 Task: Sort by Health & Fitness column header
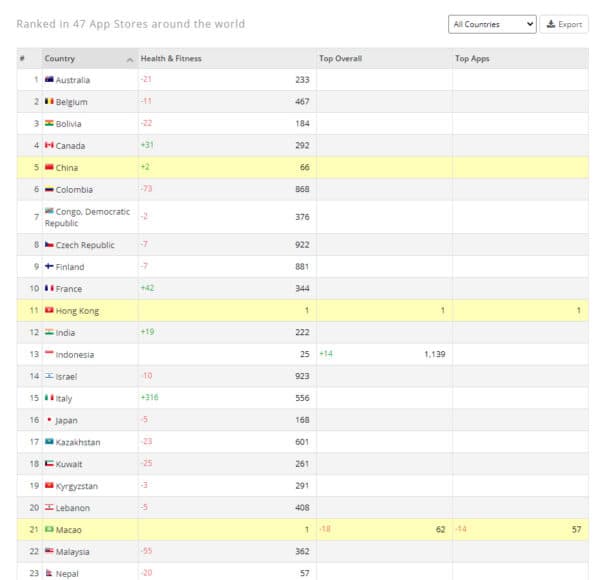(x=171, y=58)
